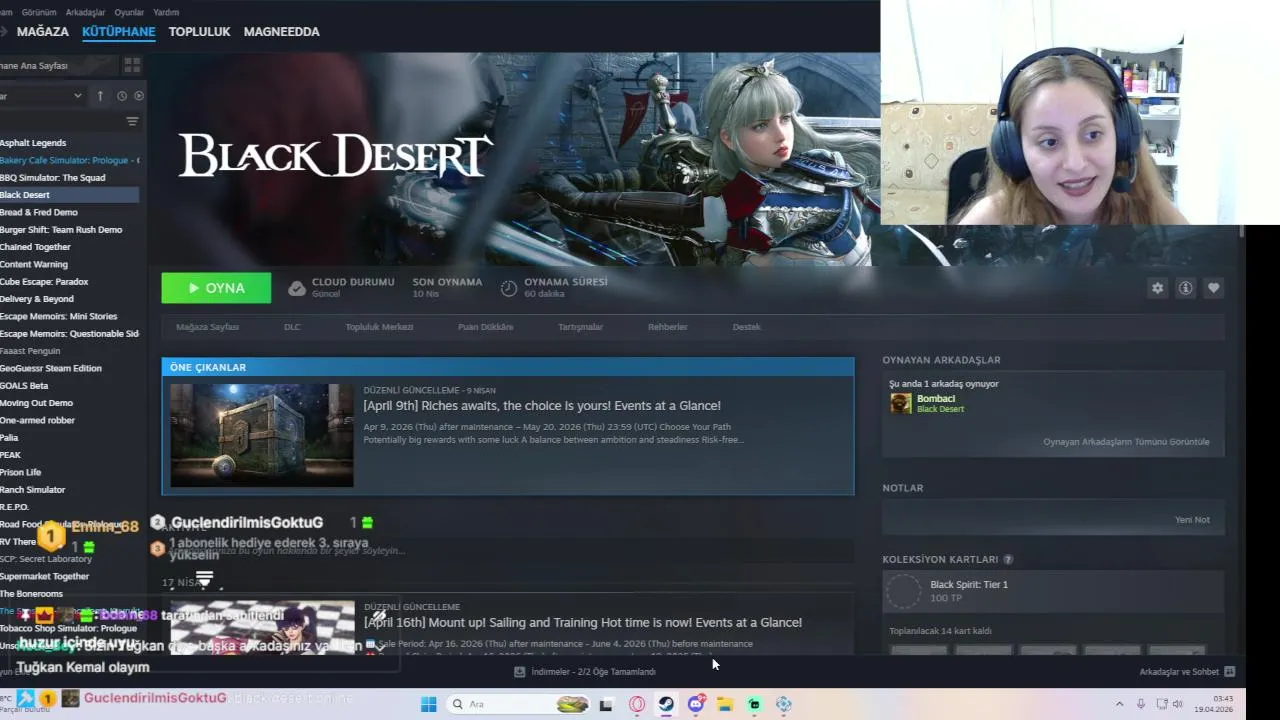
Task: Toggle Black Desert favorite heart icon
Action: pos(1213,288)
